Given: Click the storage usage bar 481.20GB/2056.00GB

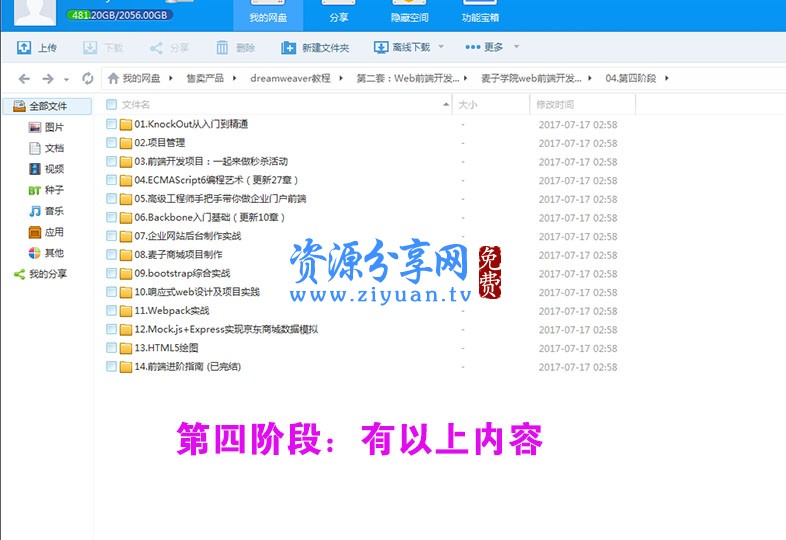Looking at the screenshot, I should pyautogui.click(x=119, y=15).
